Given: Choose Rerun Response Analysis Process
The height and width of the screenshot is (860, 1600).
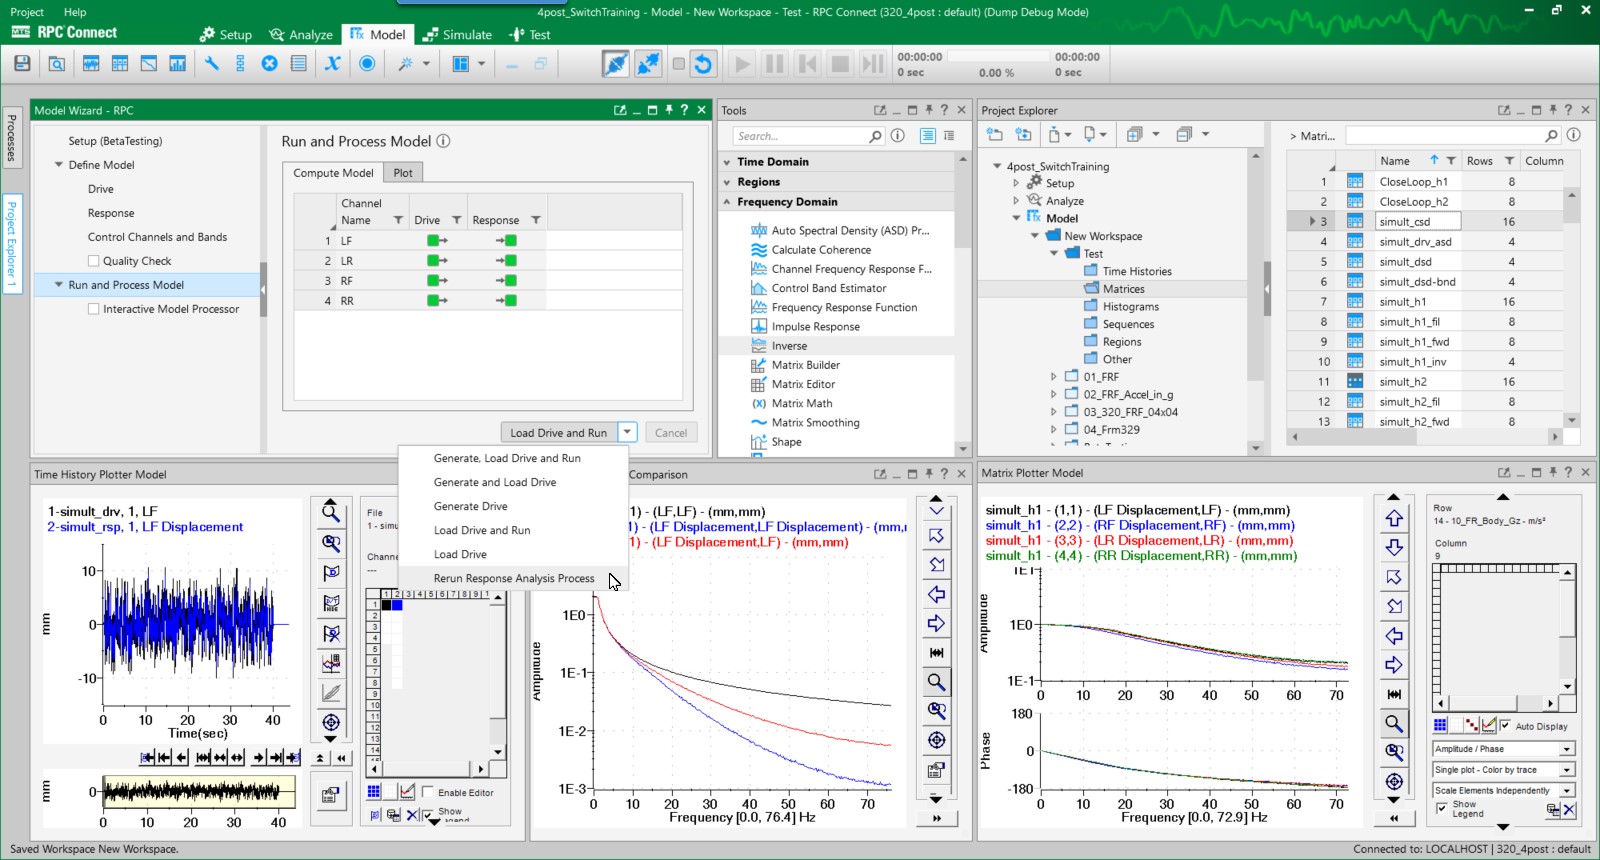Looking at the screenshot, I should [513, 578].
